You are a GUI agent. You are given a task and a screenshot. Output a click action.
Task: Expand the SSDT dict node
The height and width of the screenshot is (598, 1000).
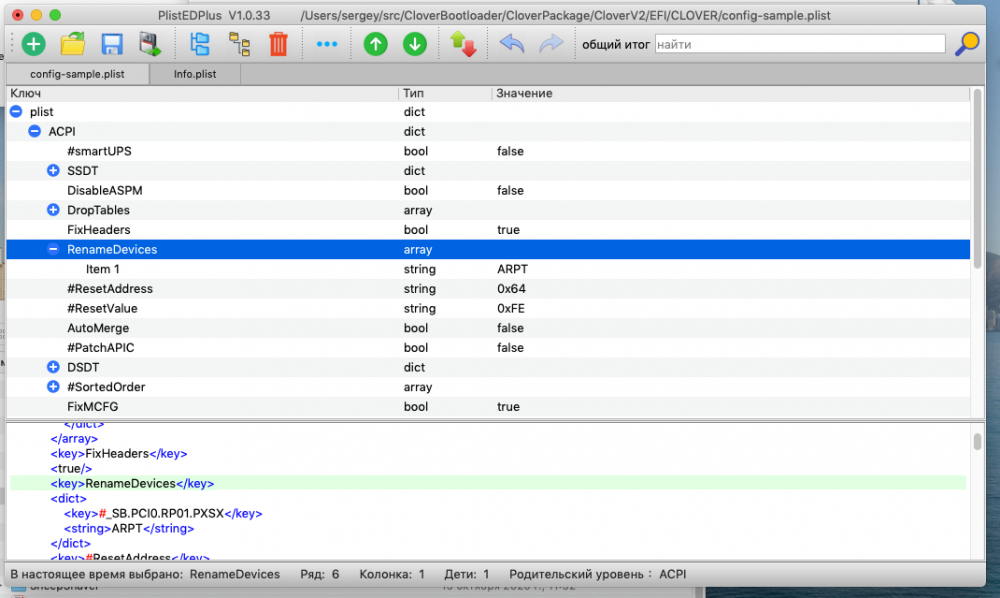[53, 170]
